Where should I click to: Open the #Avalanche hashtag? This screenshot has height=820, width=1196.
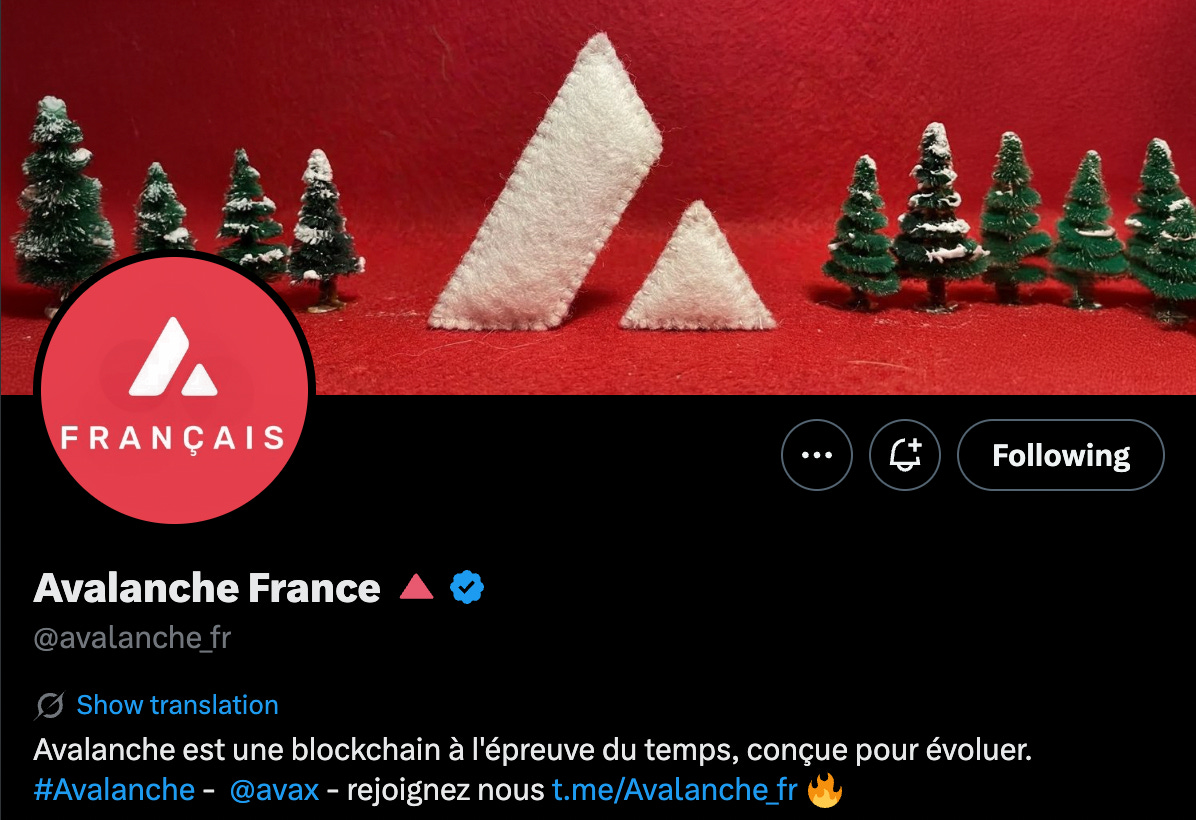tap(114, 790)
